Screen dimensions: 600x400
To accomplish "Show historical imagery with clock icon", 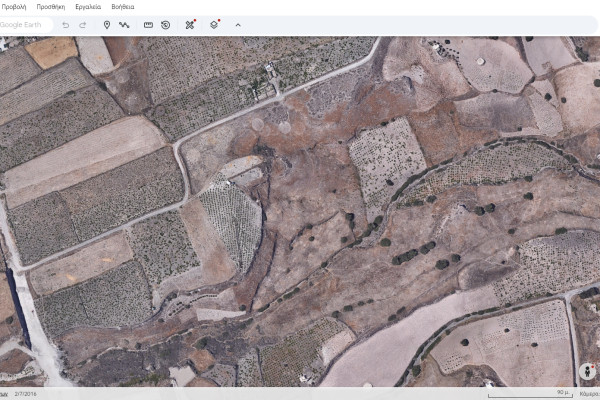I will [165, 24].
